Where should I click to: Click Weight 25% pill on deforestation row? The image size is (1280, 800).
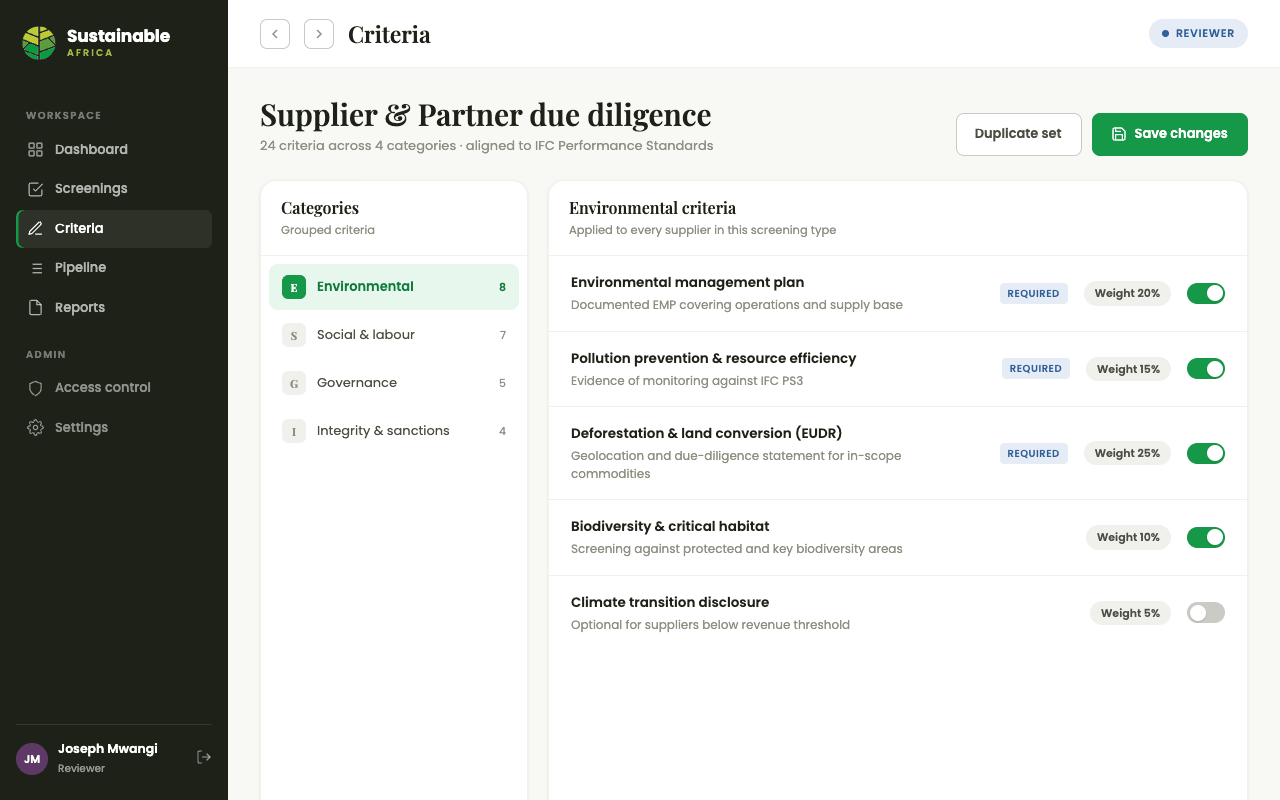click(1127, 453)
